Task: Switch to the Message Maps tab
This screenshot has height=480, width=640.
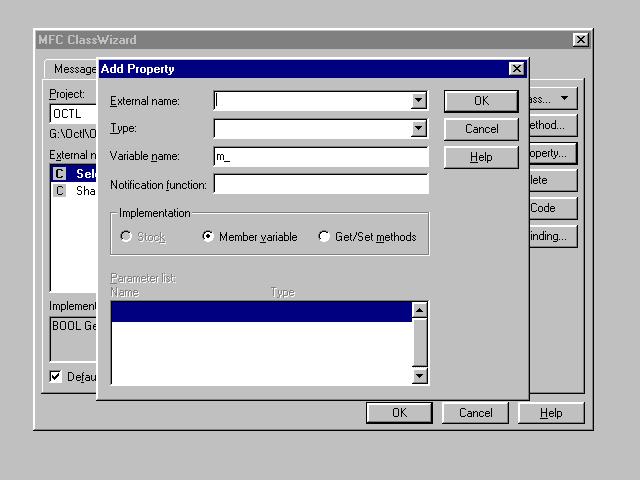Action: (70, 69)
